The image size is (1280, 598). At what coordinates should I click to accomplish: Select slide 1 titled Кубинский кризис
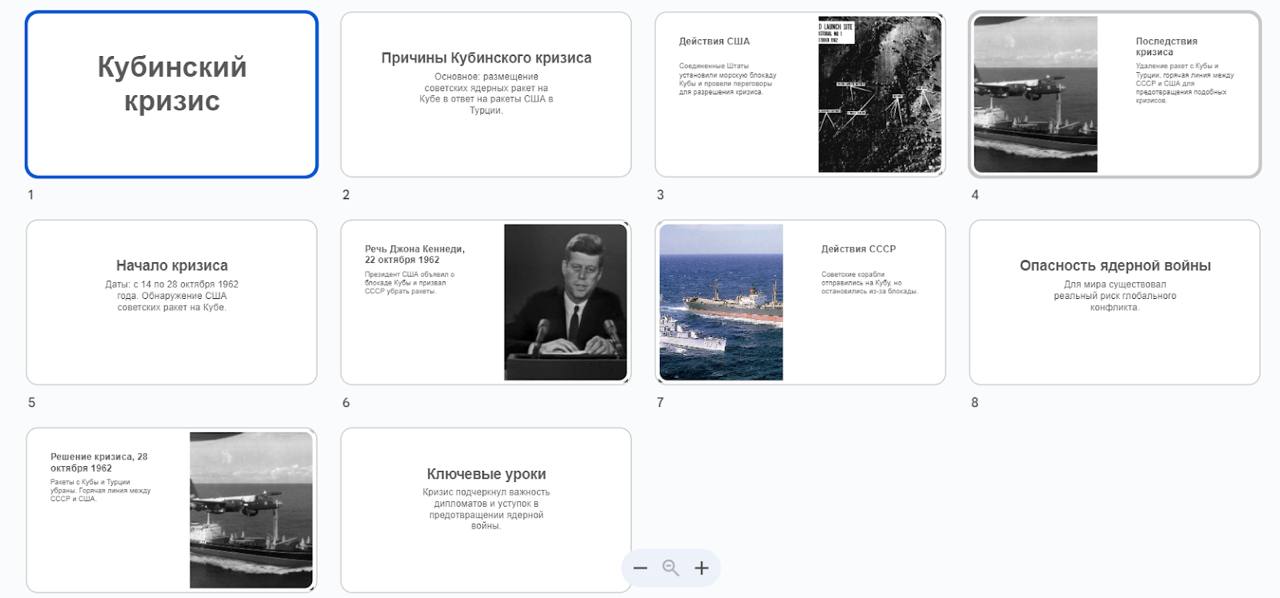click(171, 94)
